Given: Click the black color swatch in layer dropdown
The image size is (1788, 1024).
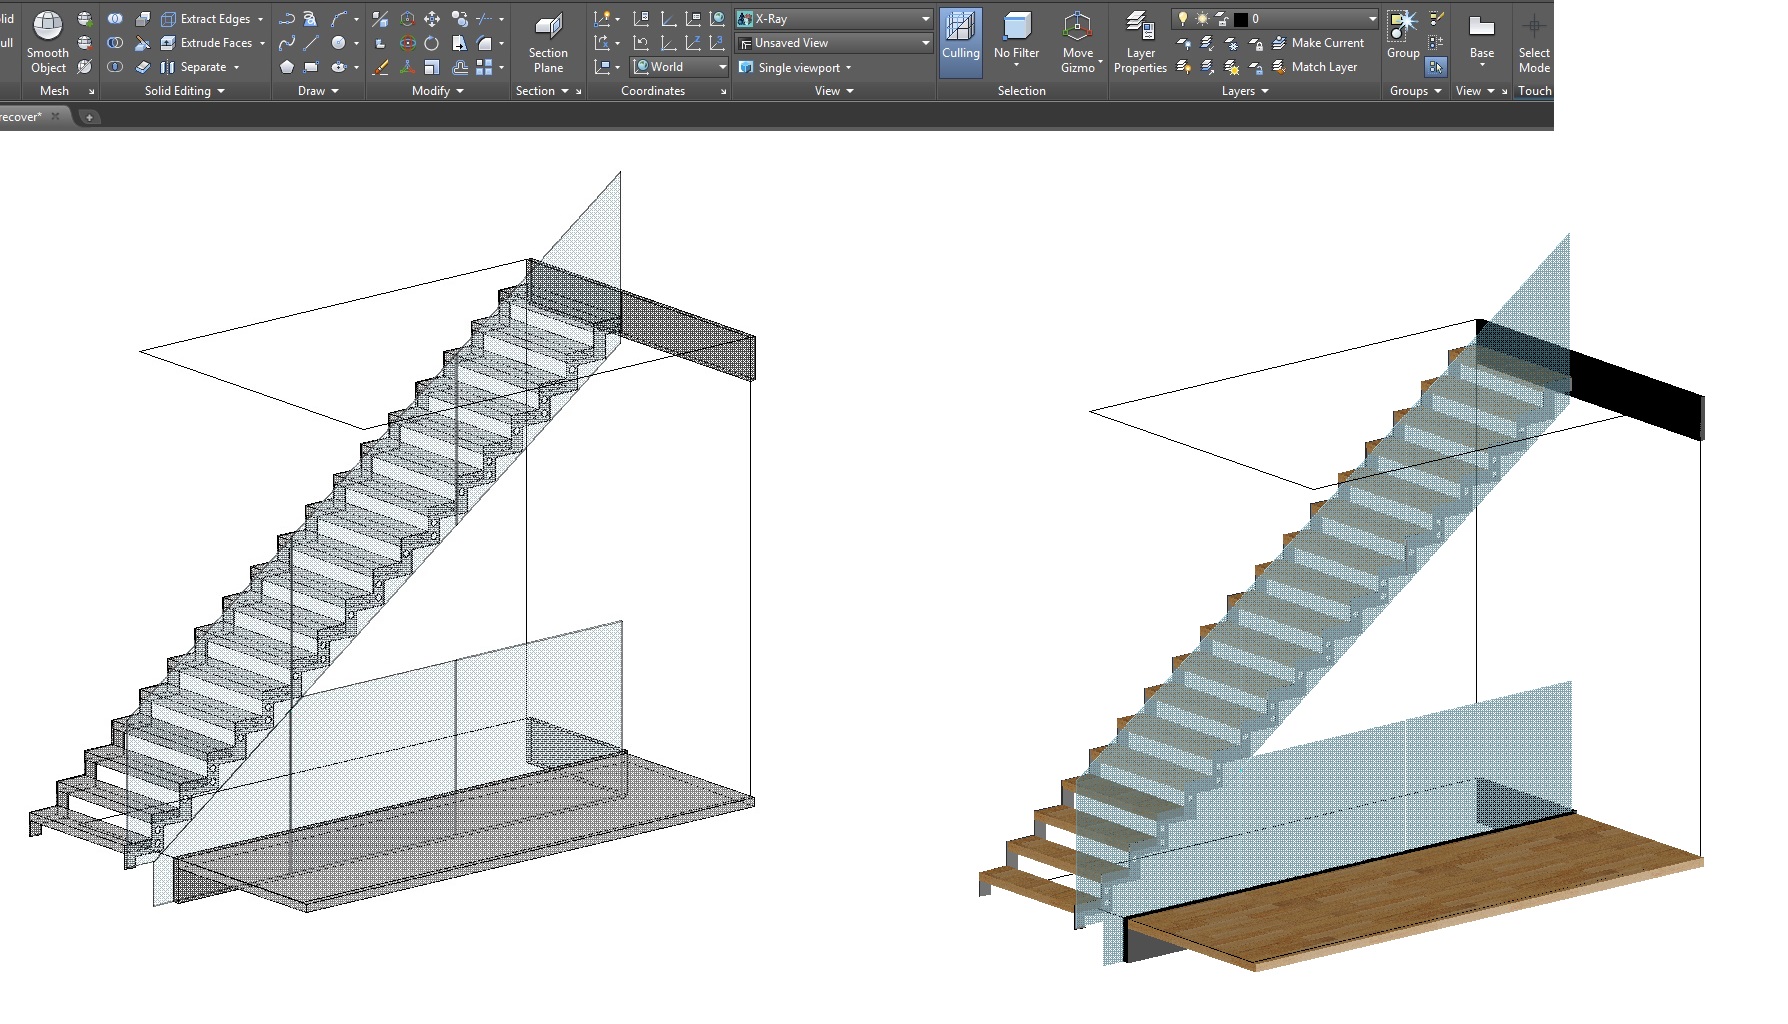Looking at the screenshot, I should 1240,17.
